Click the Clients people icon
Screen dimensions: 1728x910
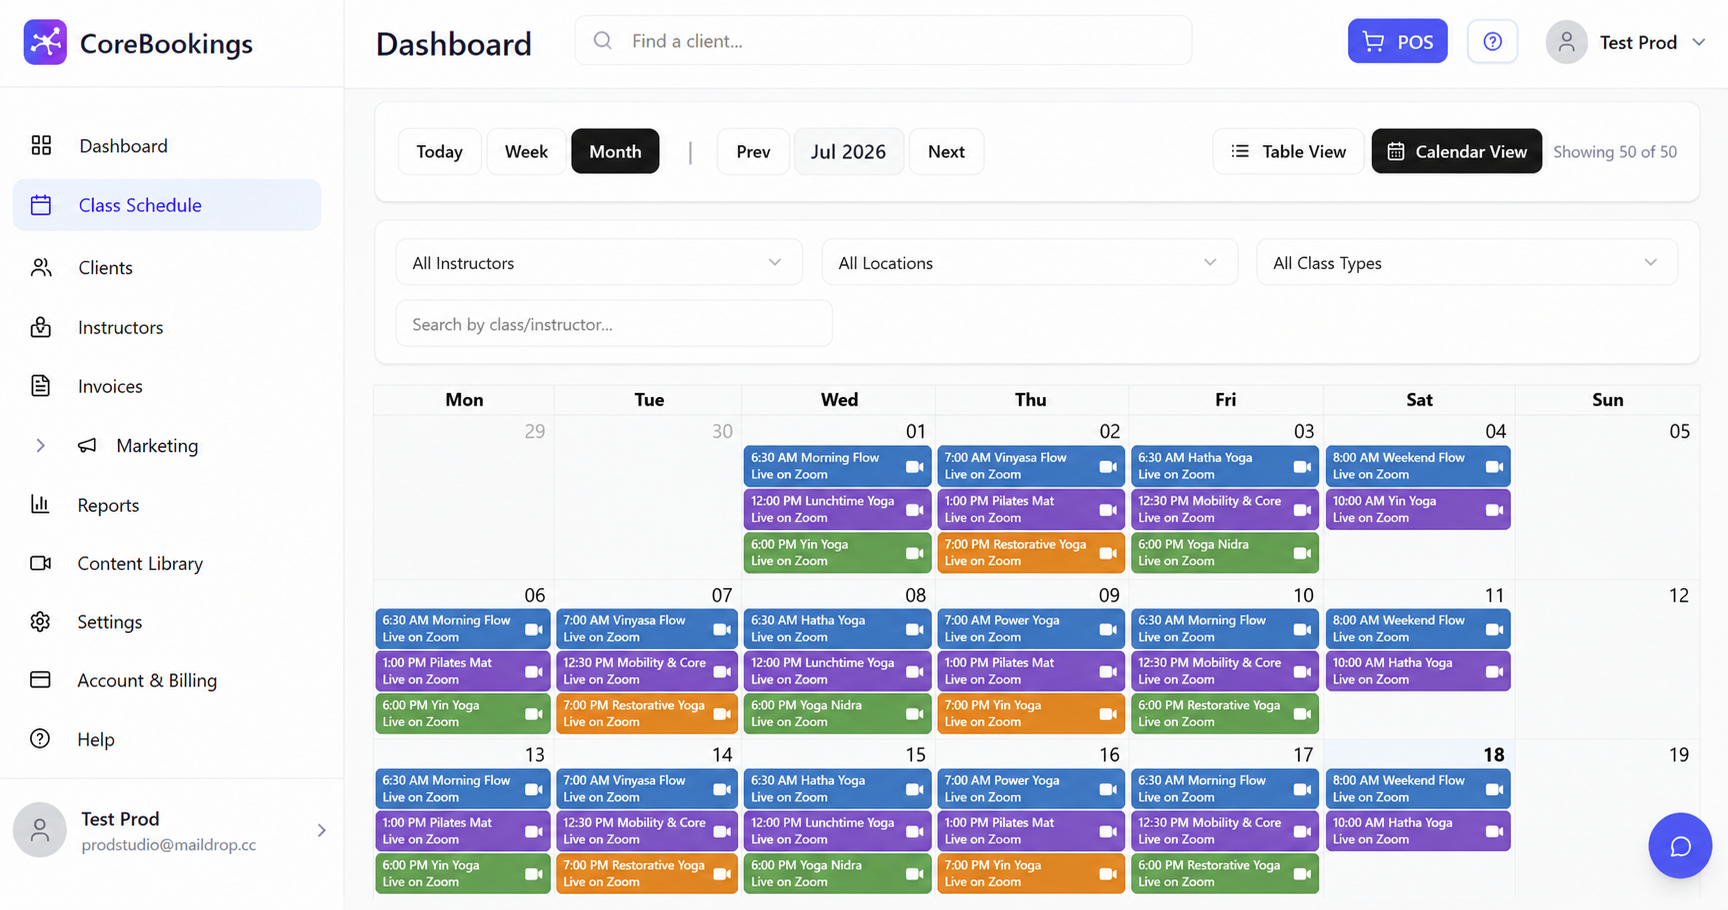pos(41,267)
